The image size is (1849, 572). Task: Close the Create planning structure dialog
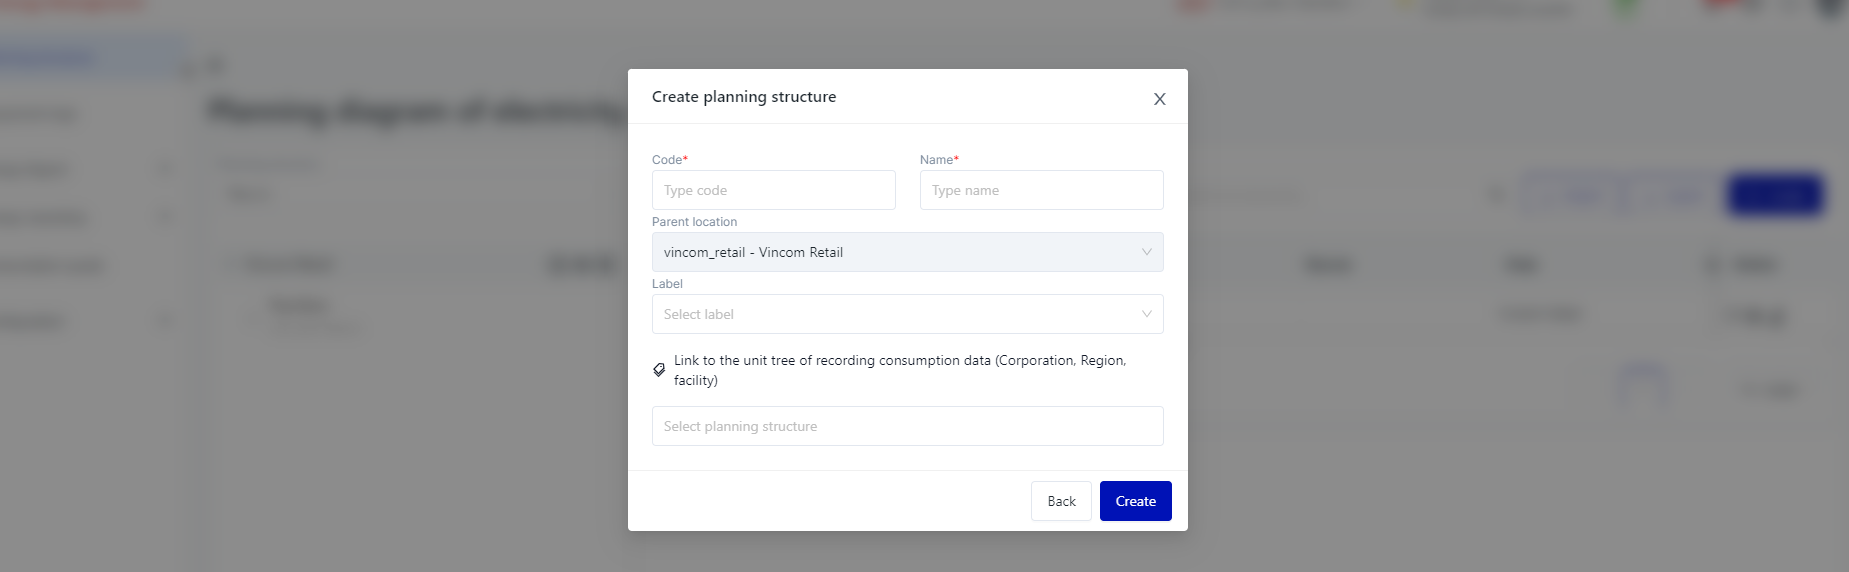pos(1159,99)
